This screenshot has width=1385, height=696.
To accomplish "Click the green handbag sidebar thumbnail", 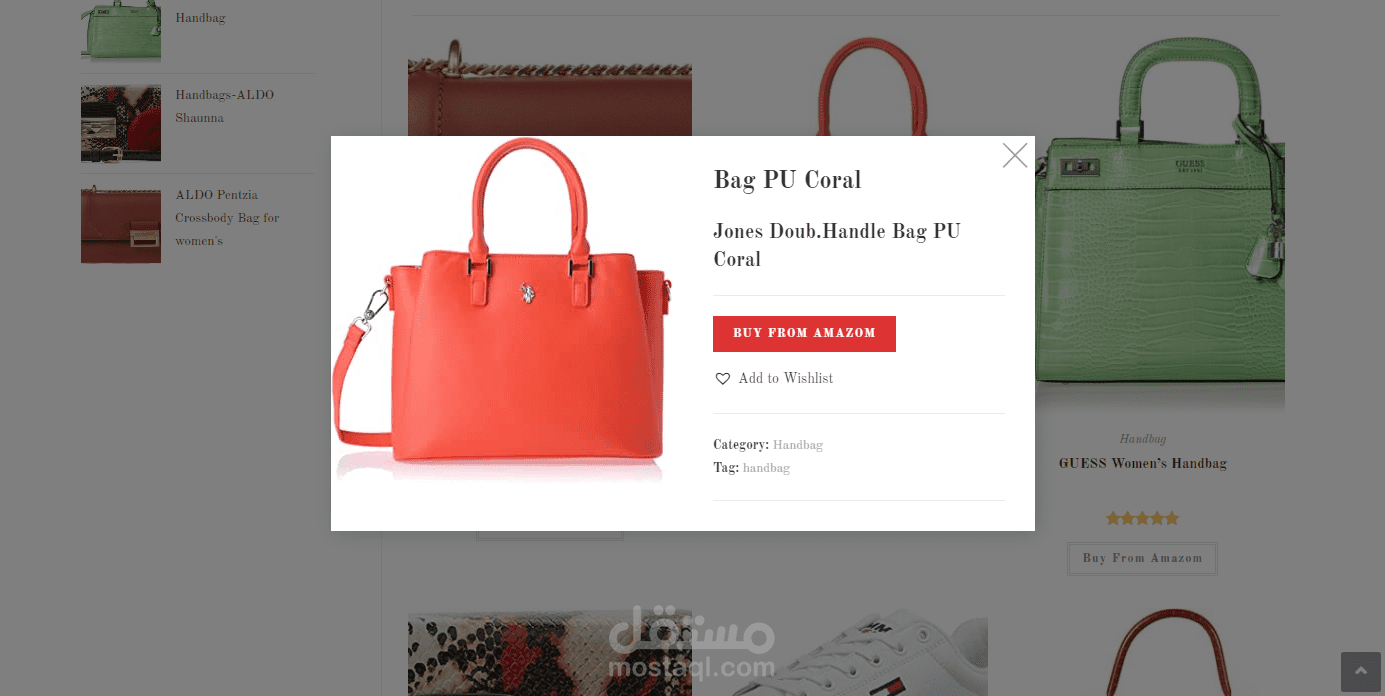I will pos(121,30).
